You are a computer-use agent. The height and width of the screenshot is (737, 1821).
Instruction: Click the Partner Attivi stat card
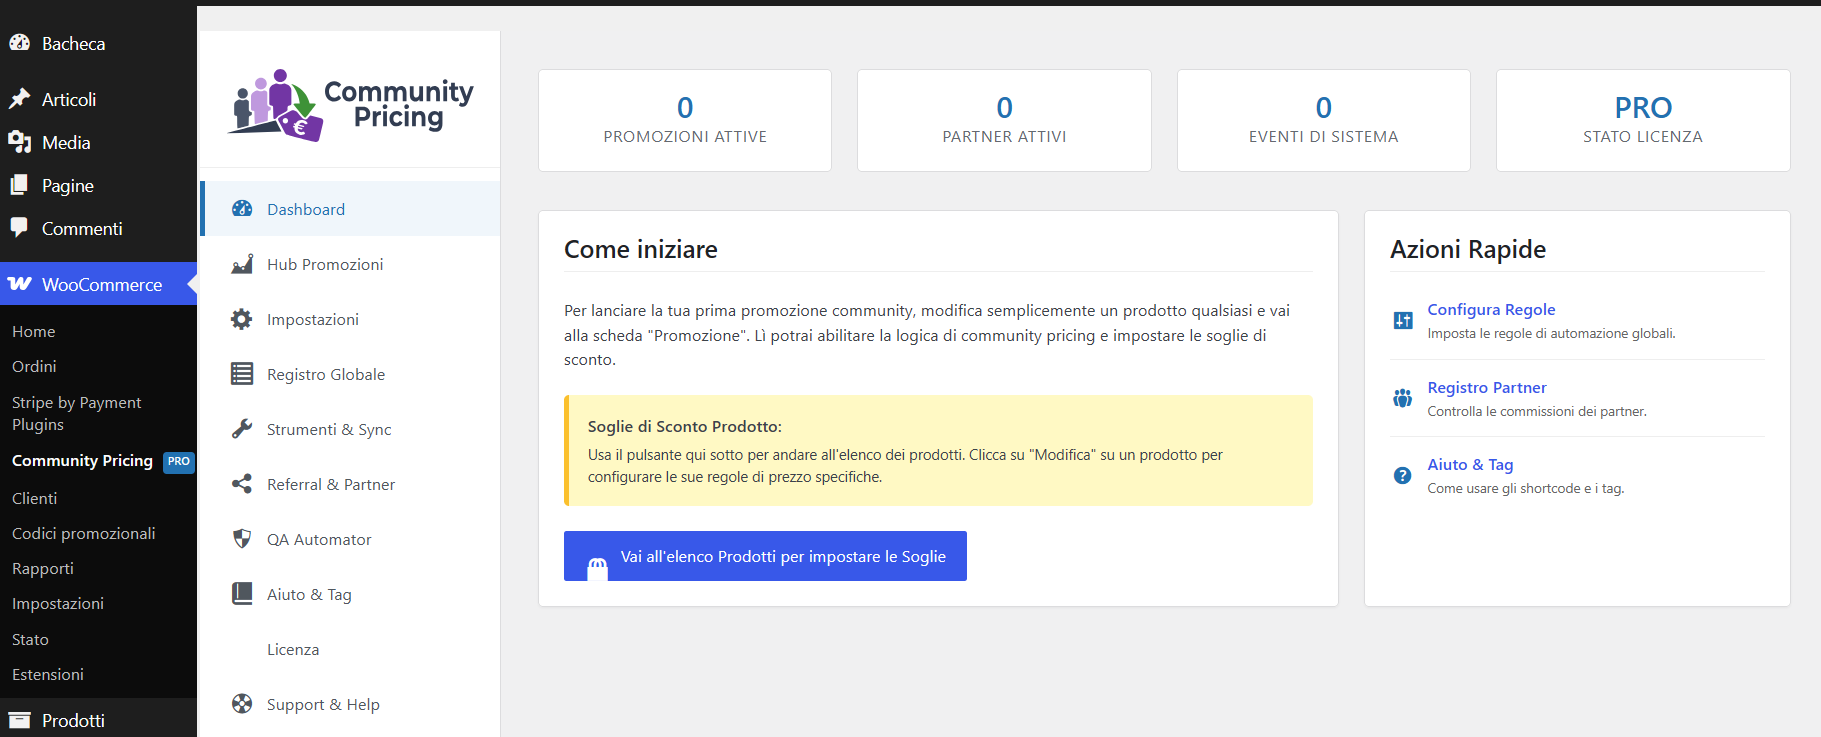point(1004,120)
